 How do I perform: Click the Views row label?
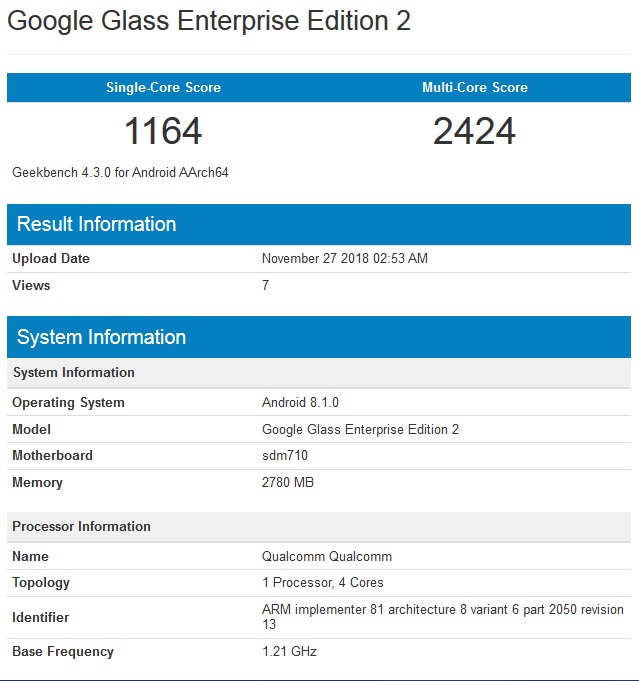(x=31, y=285)
